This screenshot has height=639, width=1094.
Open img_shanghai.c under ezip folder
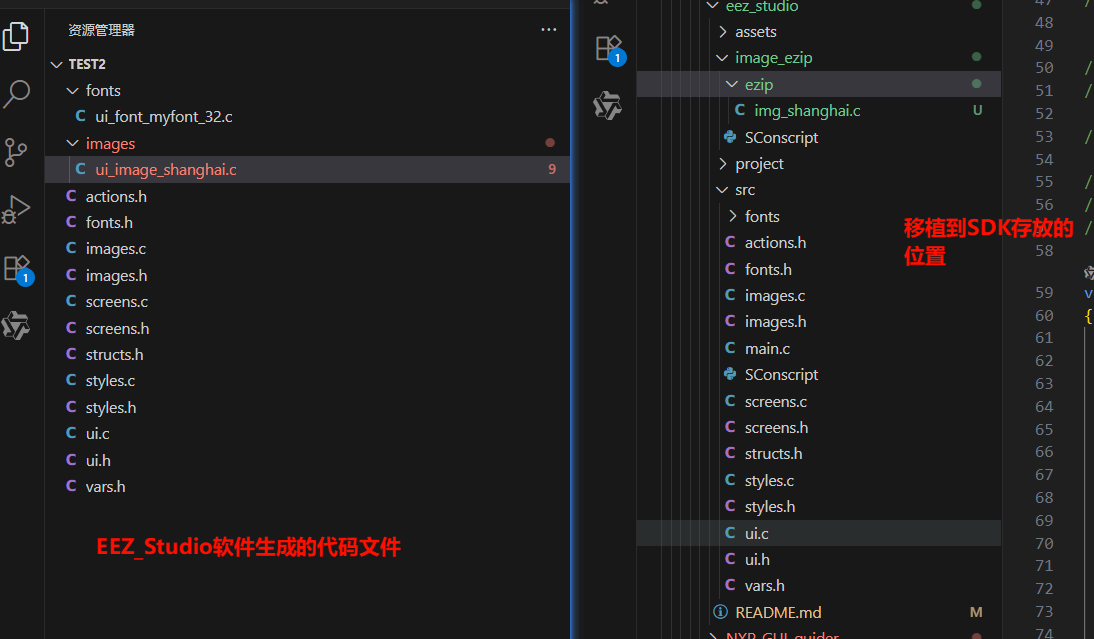(x=807, y=111)
